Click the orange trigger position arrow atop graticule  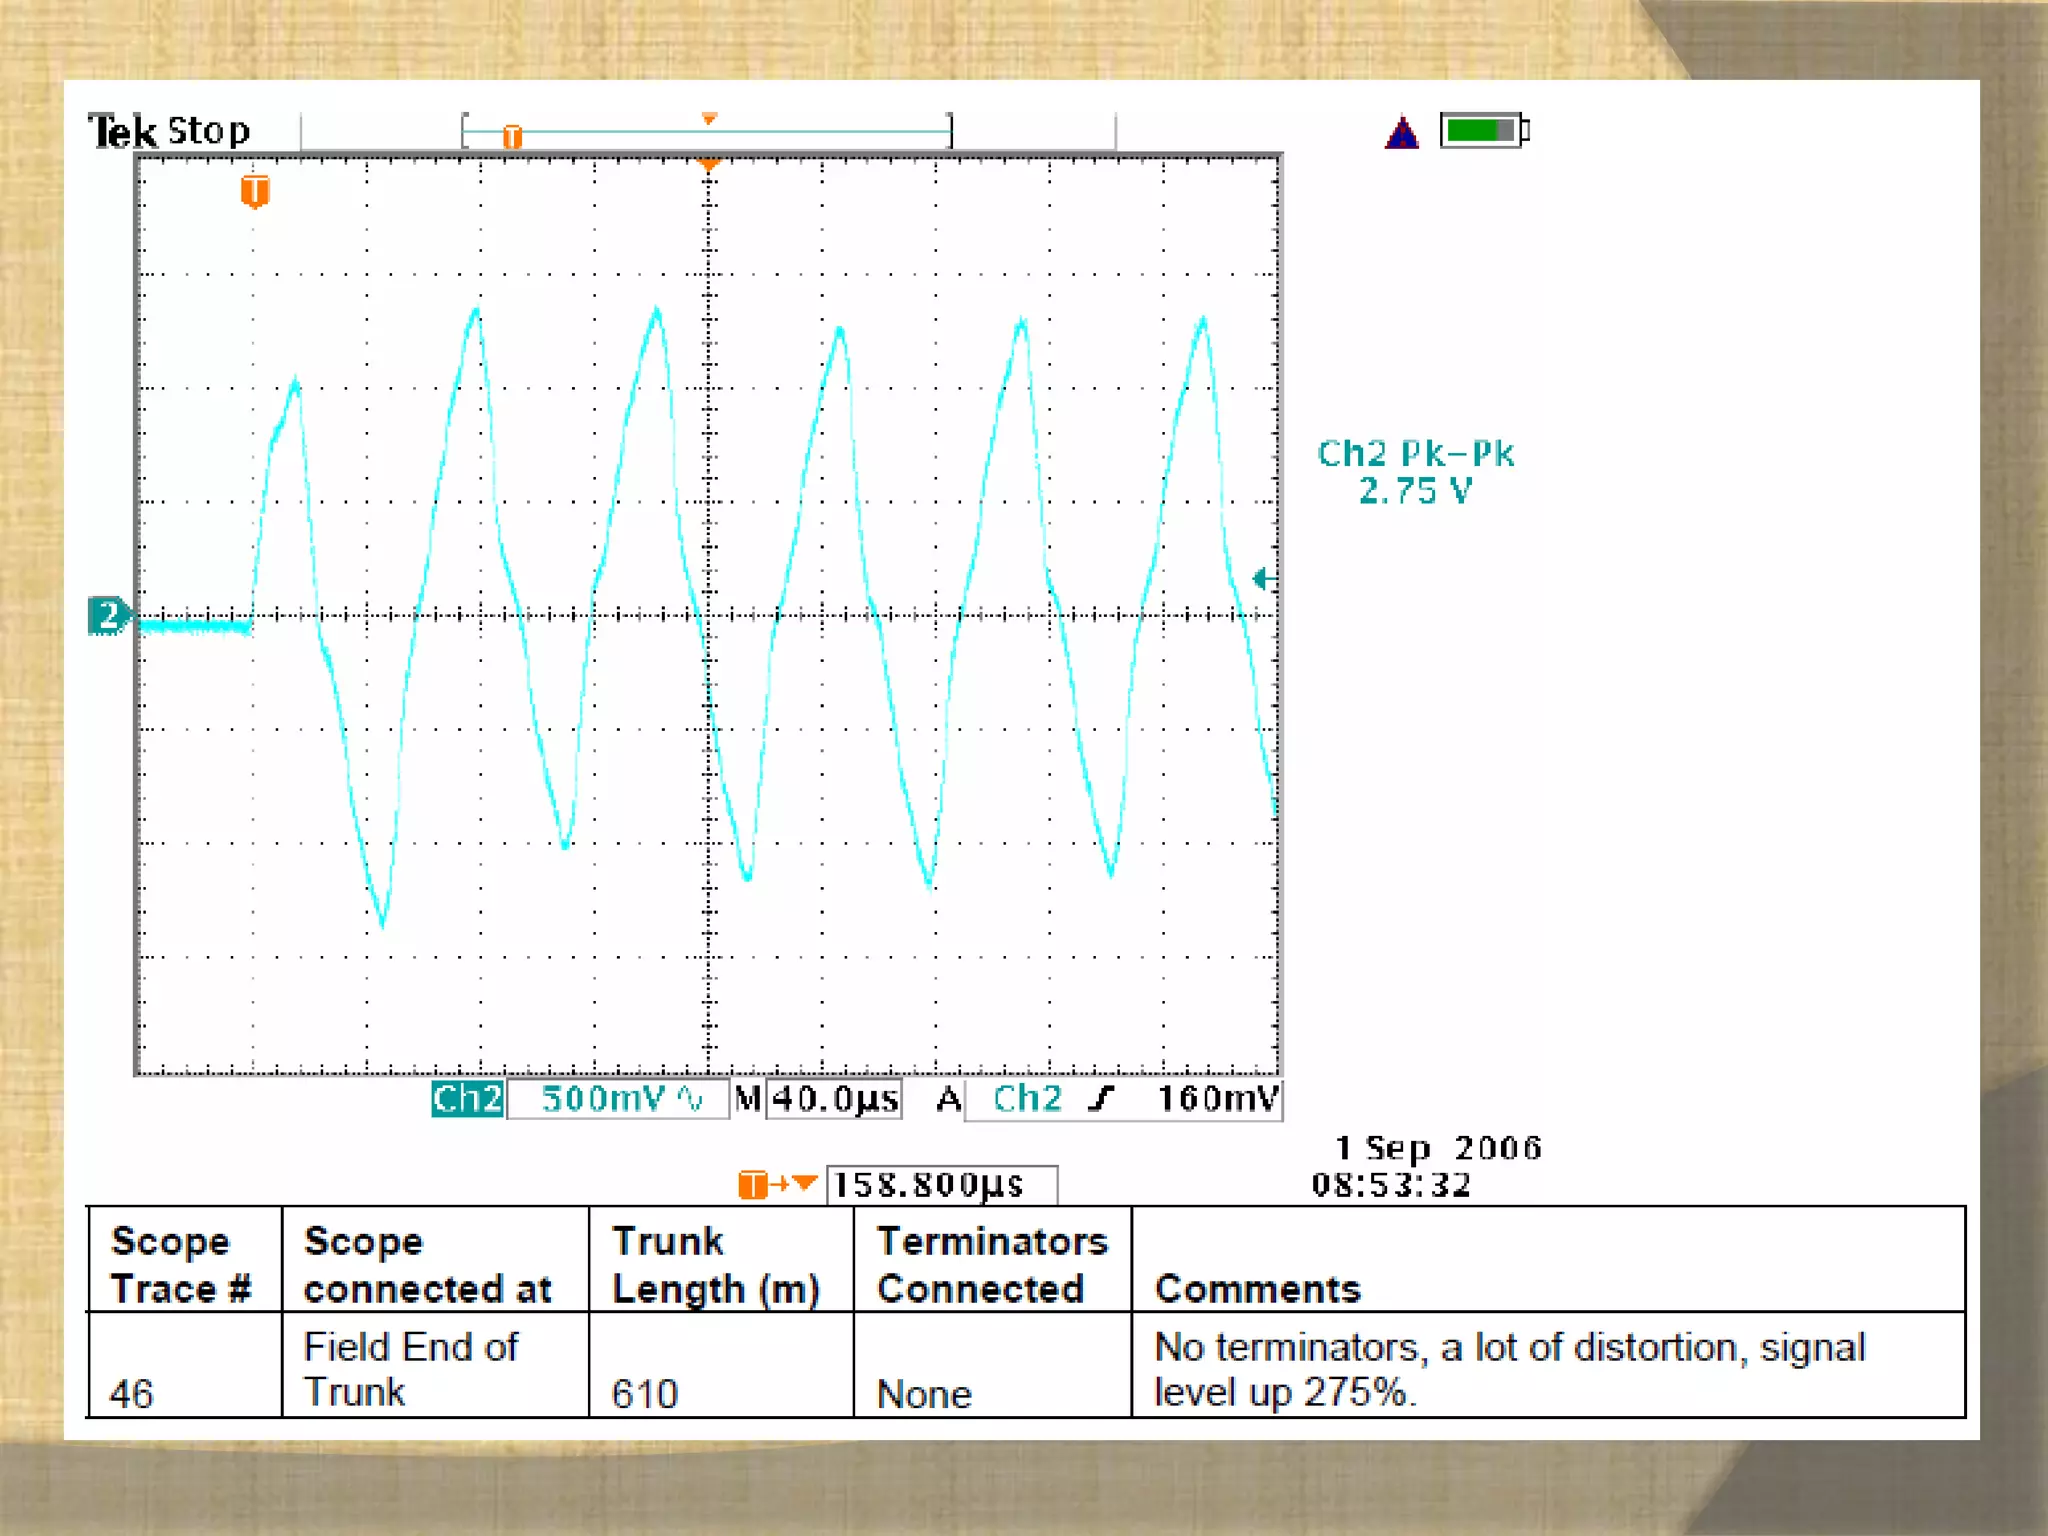[708, 164]
